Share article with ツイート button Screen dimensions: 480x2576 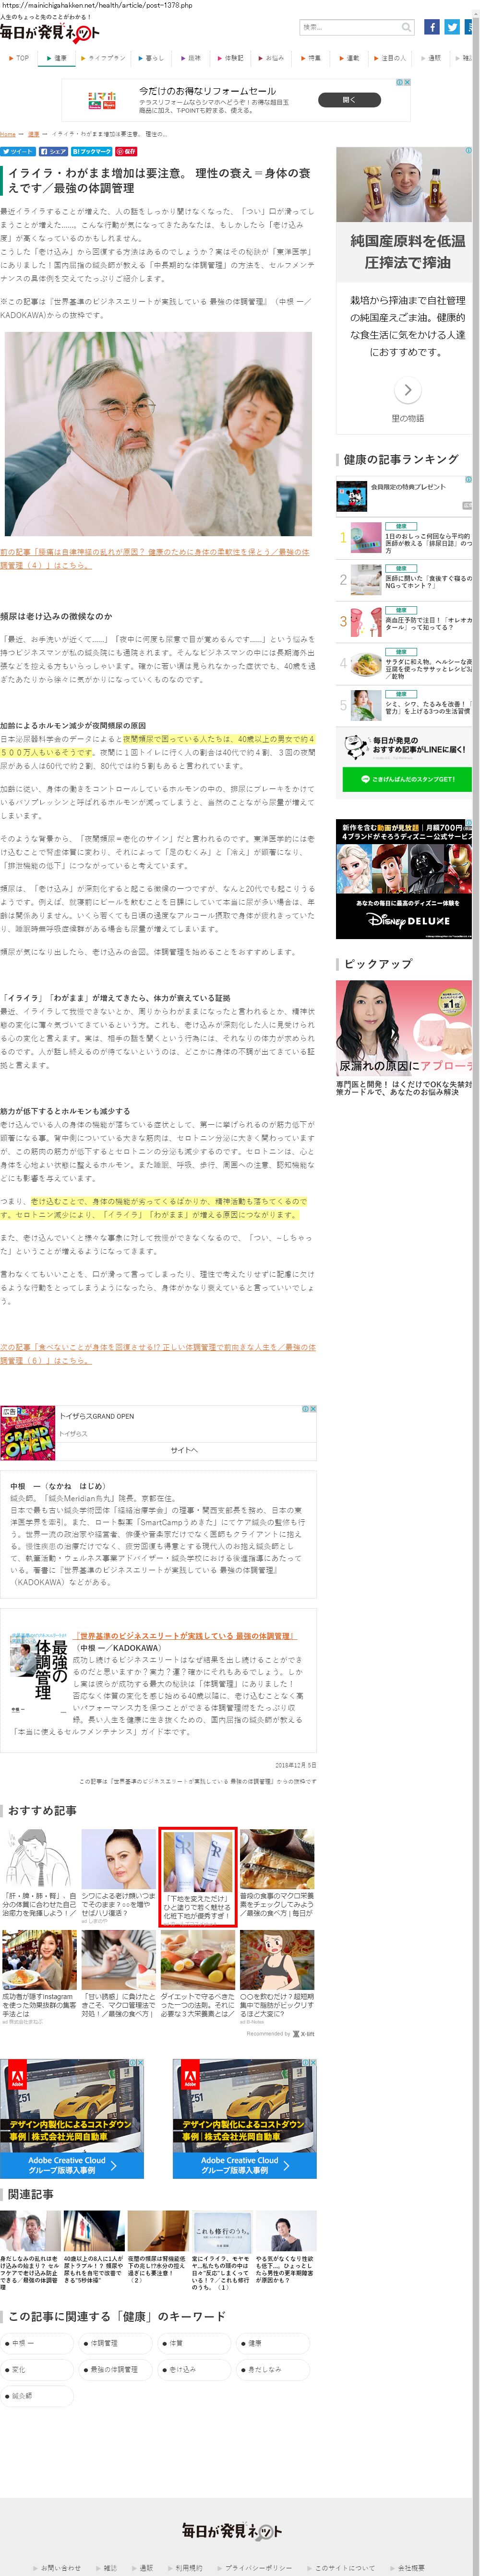coord(18,151)
